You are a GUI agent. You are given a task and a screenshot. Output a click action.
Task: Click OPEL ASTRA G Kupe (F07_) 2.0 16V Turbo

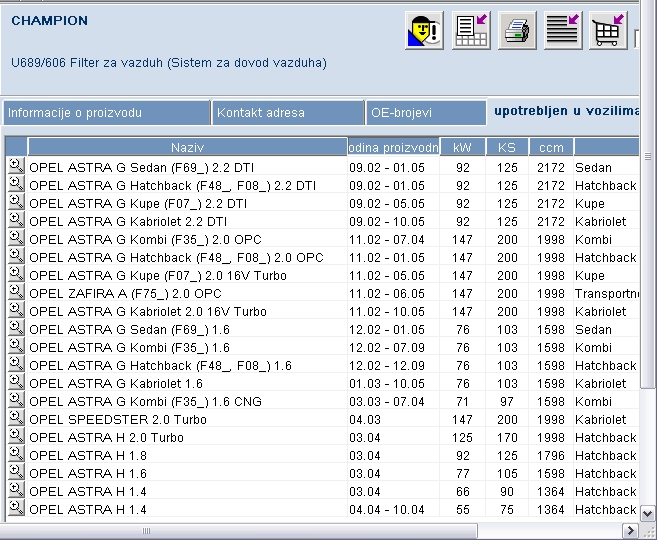coord(158,275)
